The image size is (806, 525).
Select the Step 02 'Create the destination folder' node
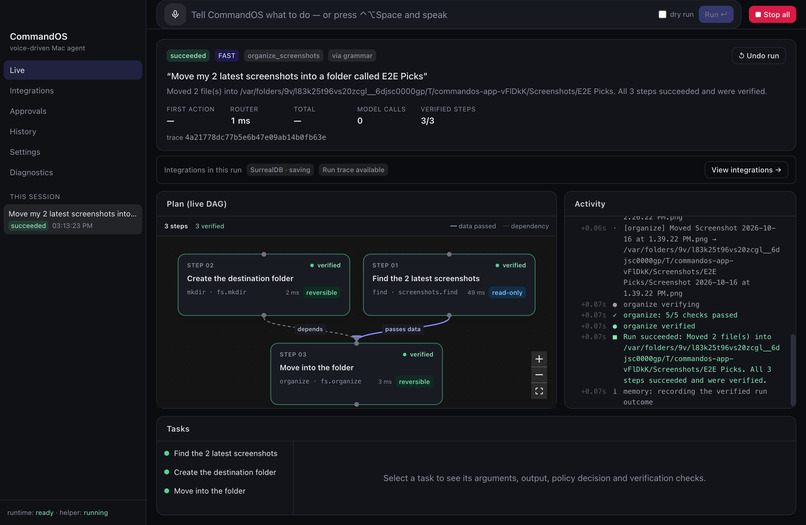click(264, 284)
